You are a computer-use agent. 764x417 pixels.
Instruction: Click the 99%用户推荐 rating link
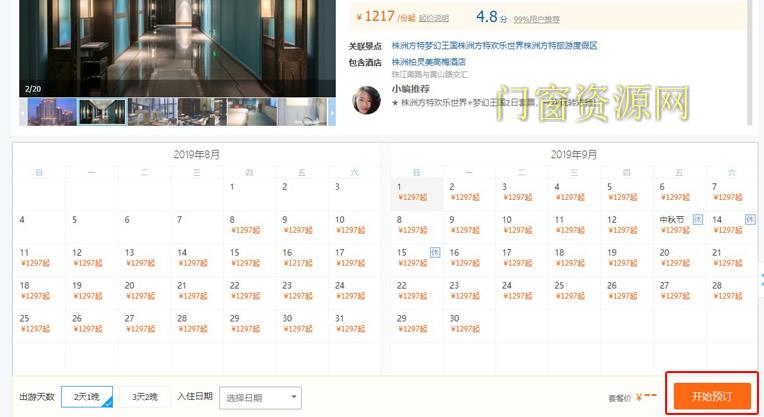(536, 19)
